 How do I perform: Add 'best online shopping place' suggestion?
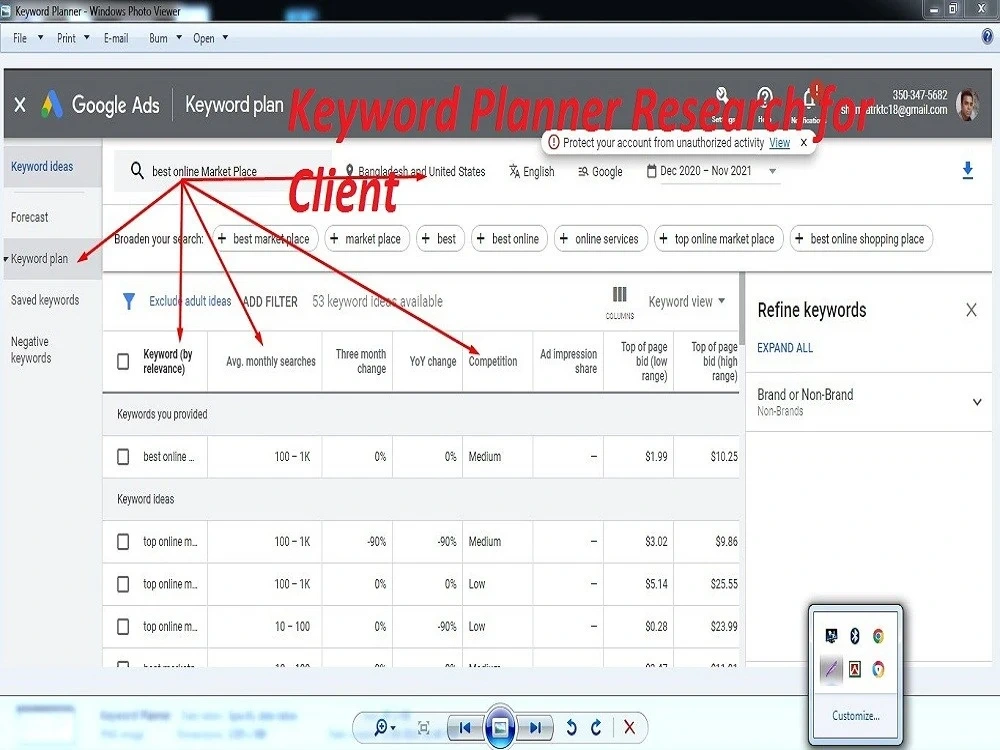[861, 239]
